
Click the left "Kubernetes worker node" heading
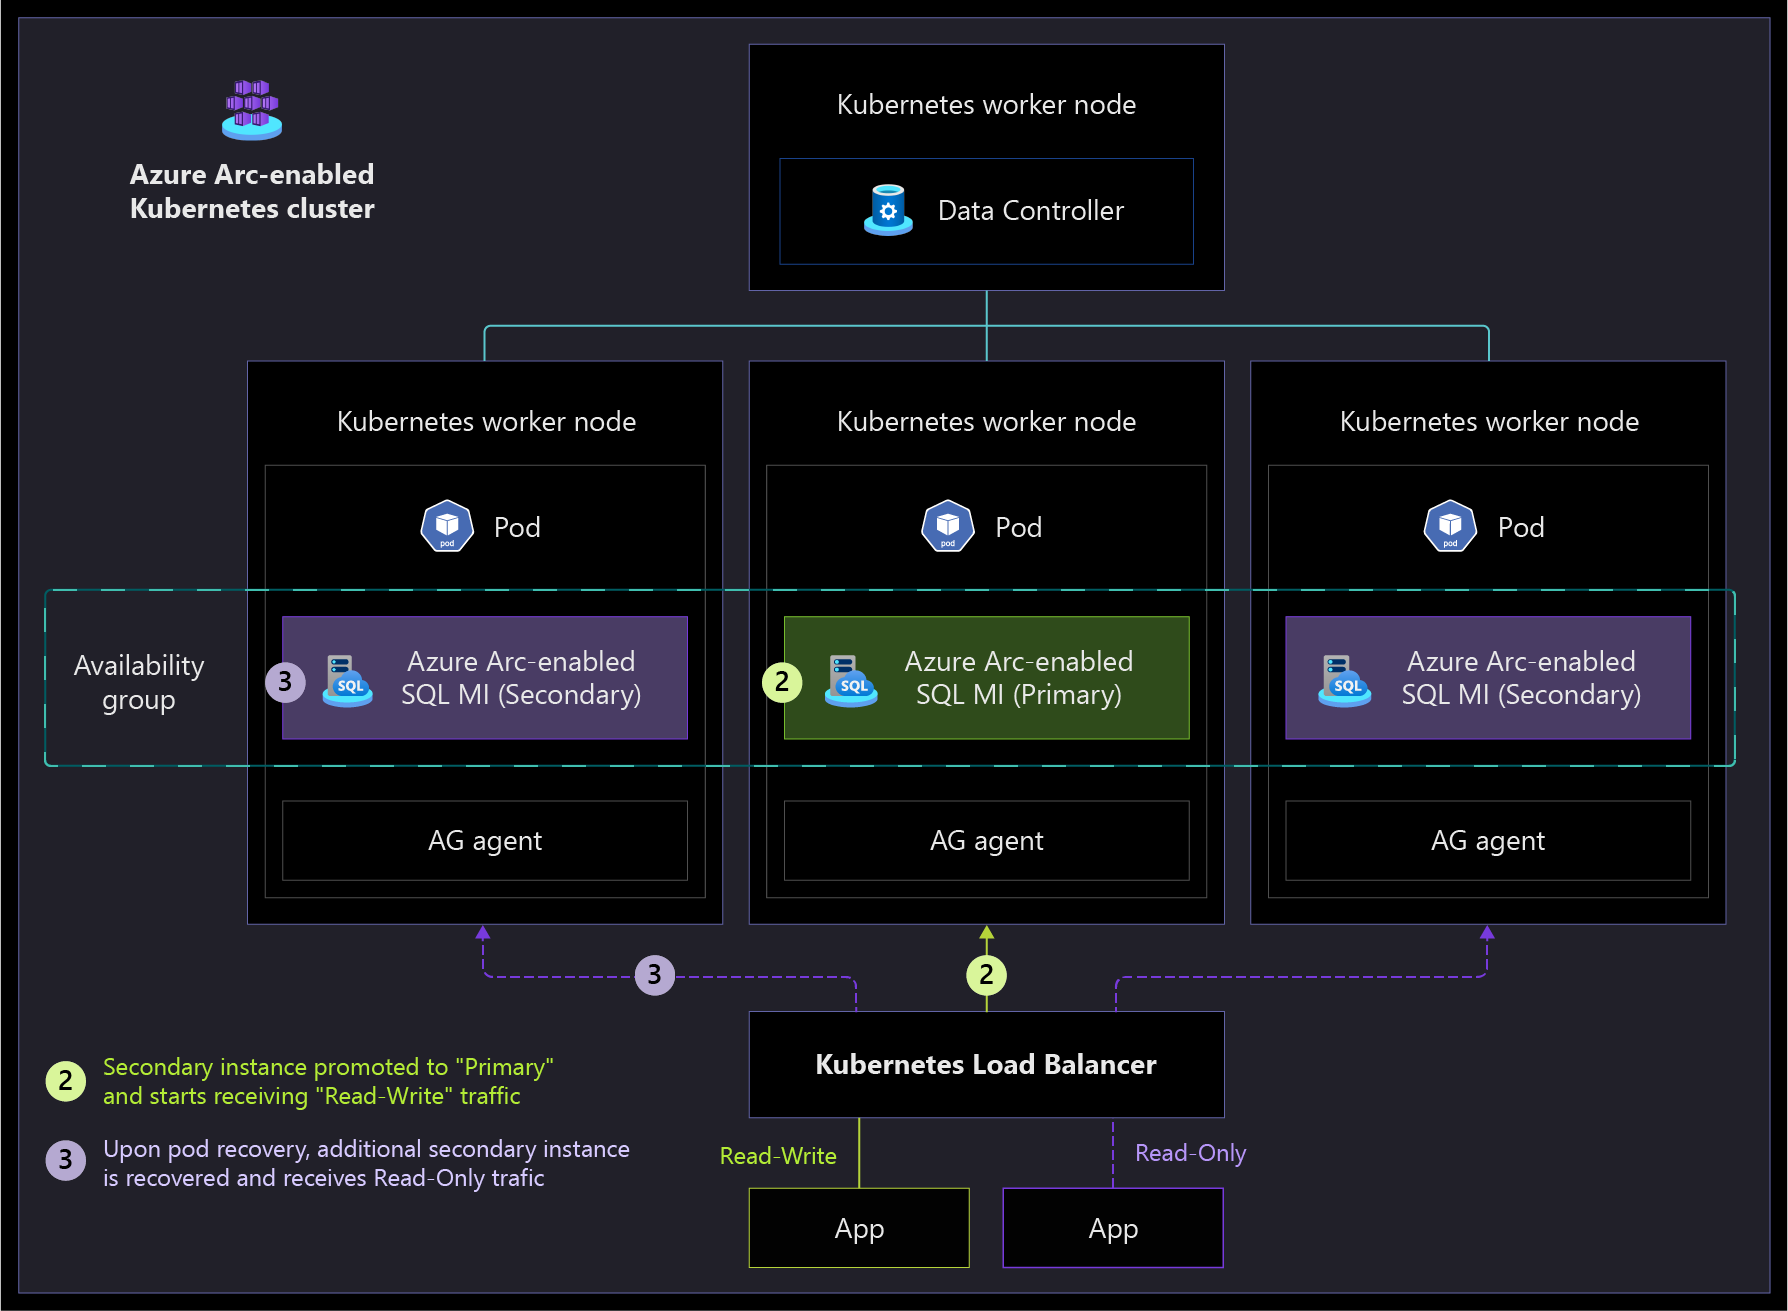486,421
